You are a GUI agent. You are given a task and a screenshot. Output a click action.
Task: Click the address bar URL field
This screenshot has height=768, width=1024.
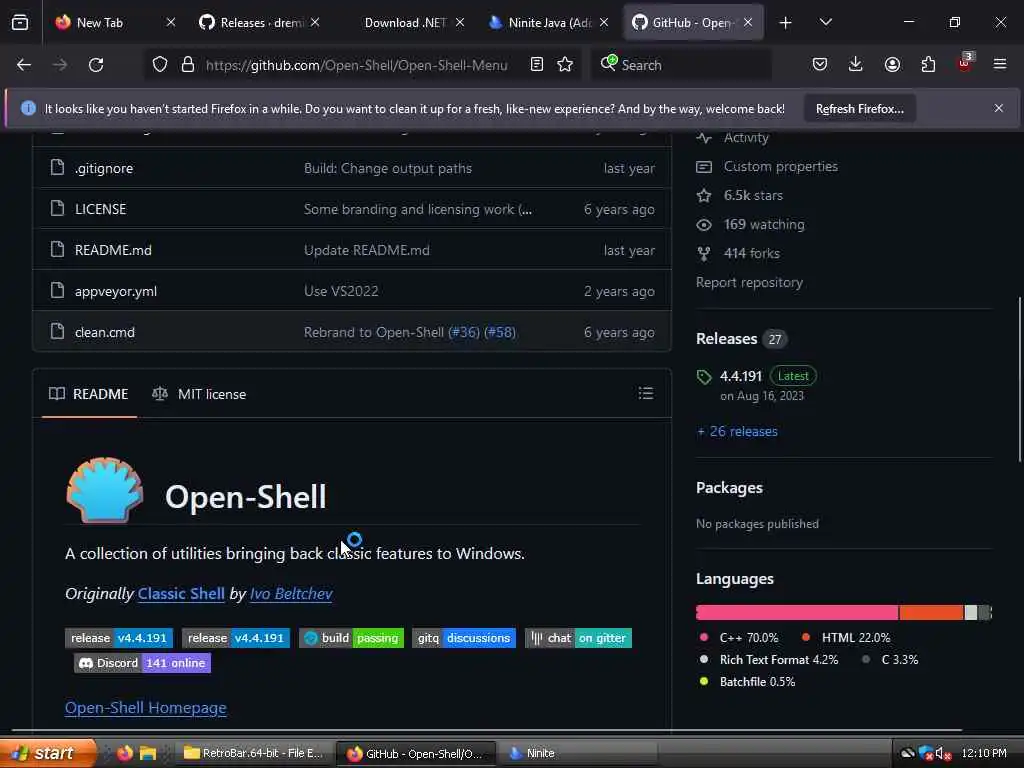point(357,65)
